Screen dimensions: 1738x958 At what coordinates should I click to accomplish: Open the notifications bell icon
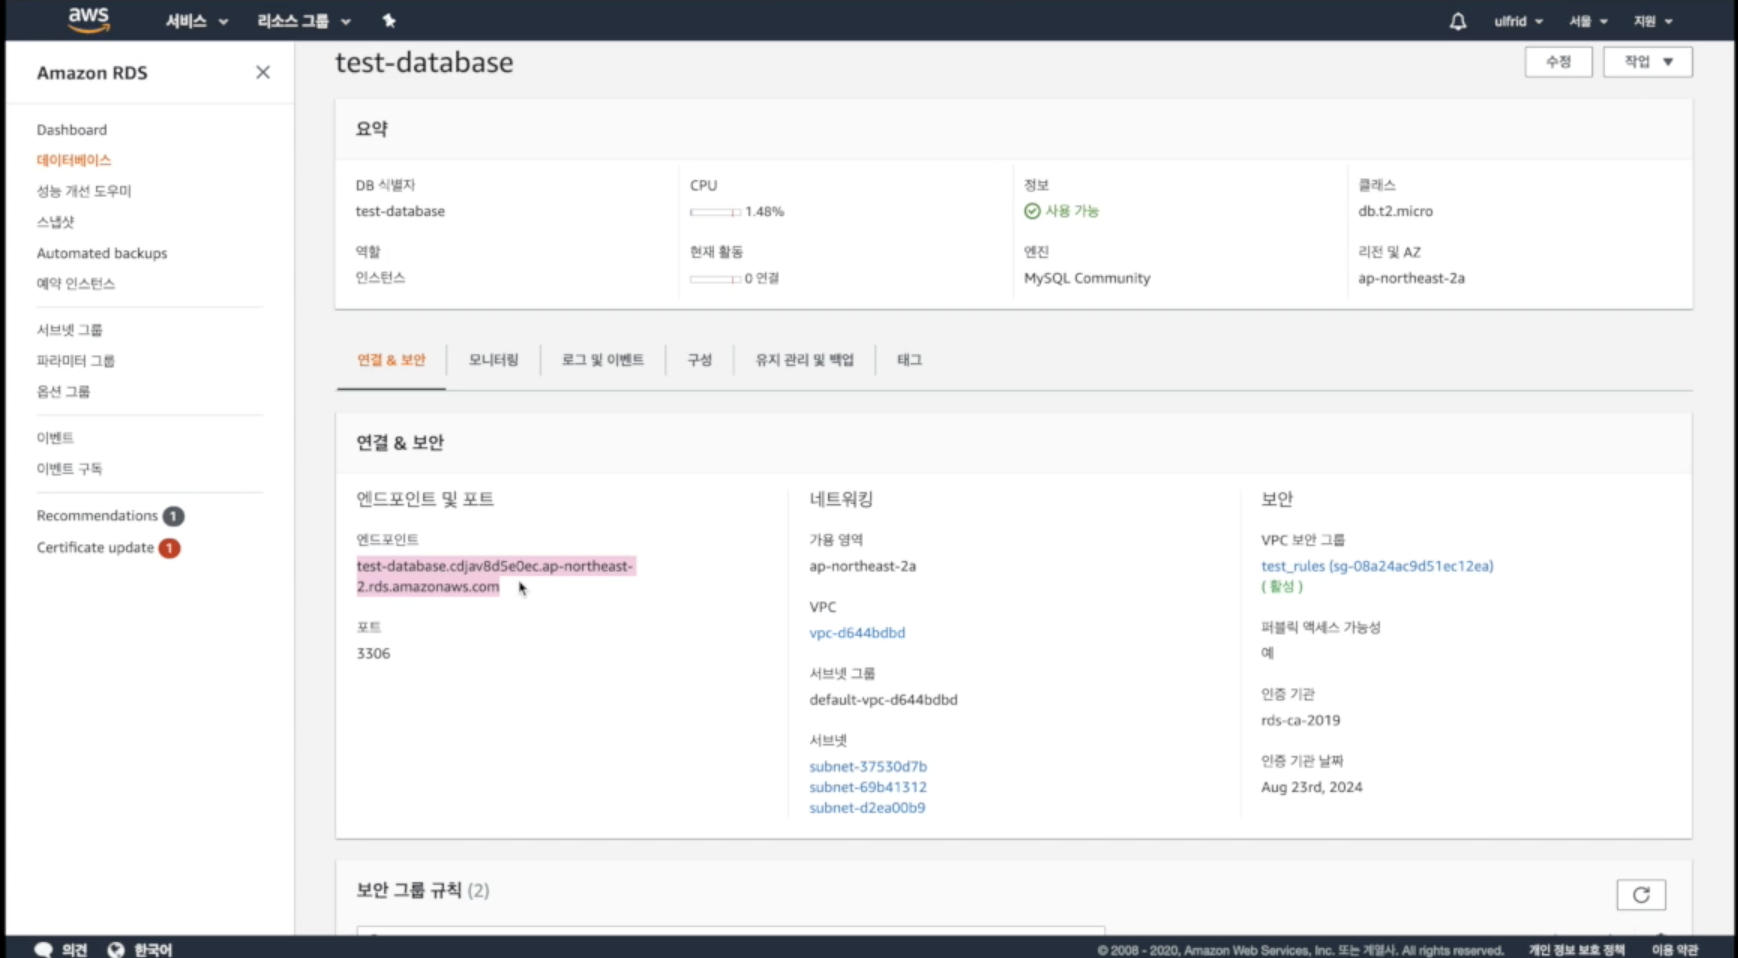(1457, 21)
